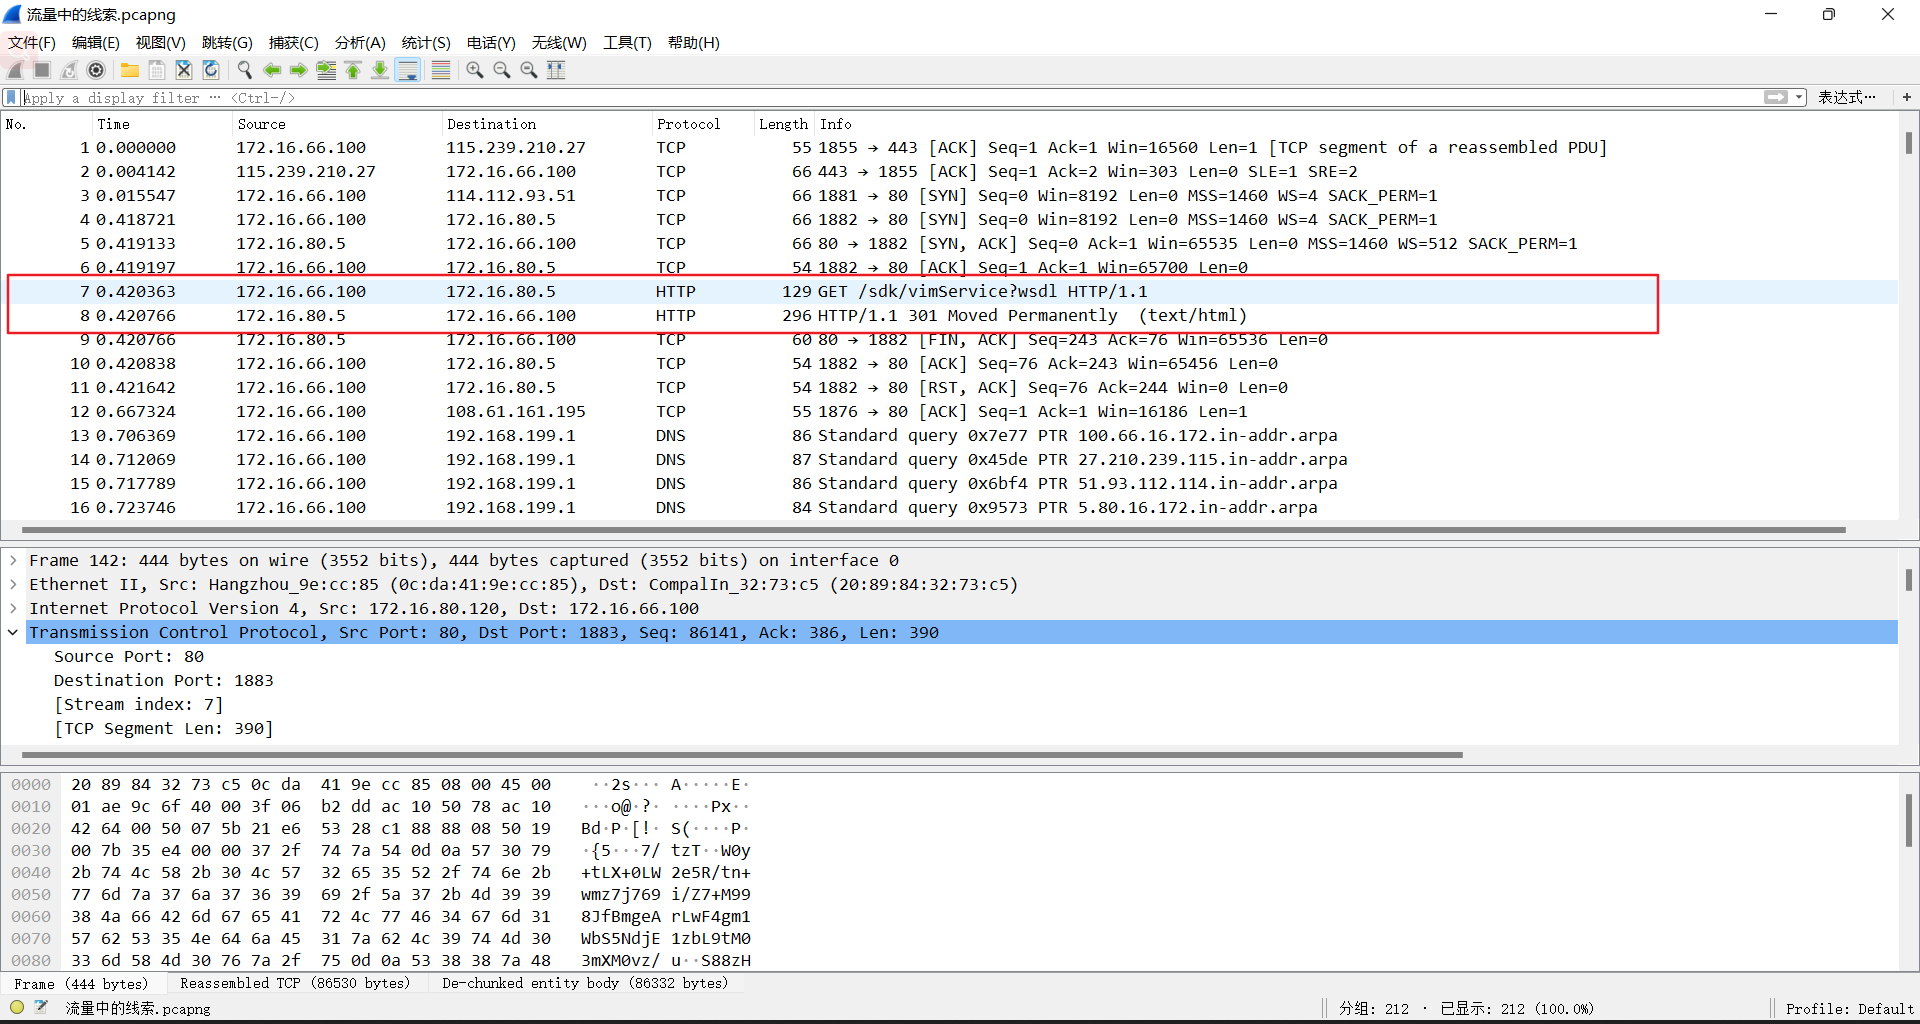Viewport: 1920px width, 1024px height.
Task: Reload this capture file with the refresh icon
Action: [x=211, y=70]
